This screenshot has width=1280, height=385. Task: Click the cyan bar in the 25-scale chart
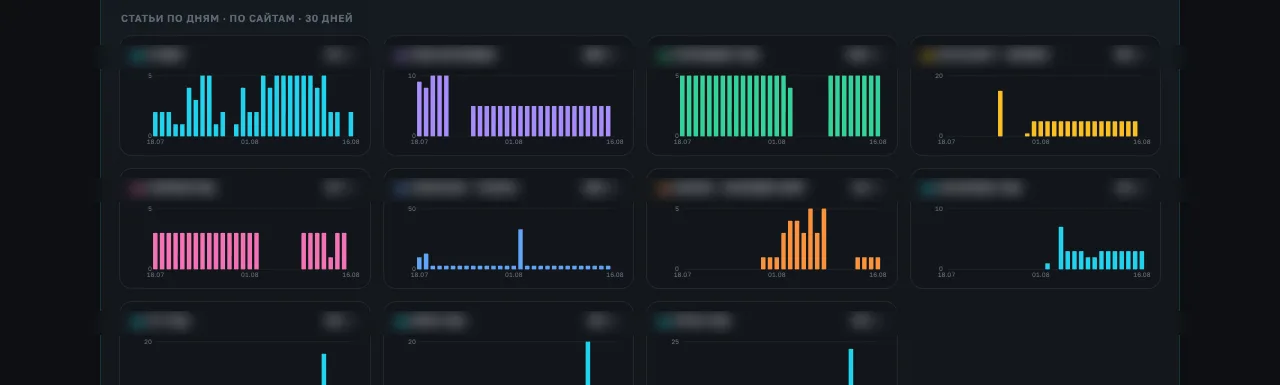coord(851,367)
